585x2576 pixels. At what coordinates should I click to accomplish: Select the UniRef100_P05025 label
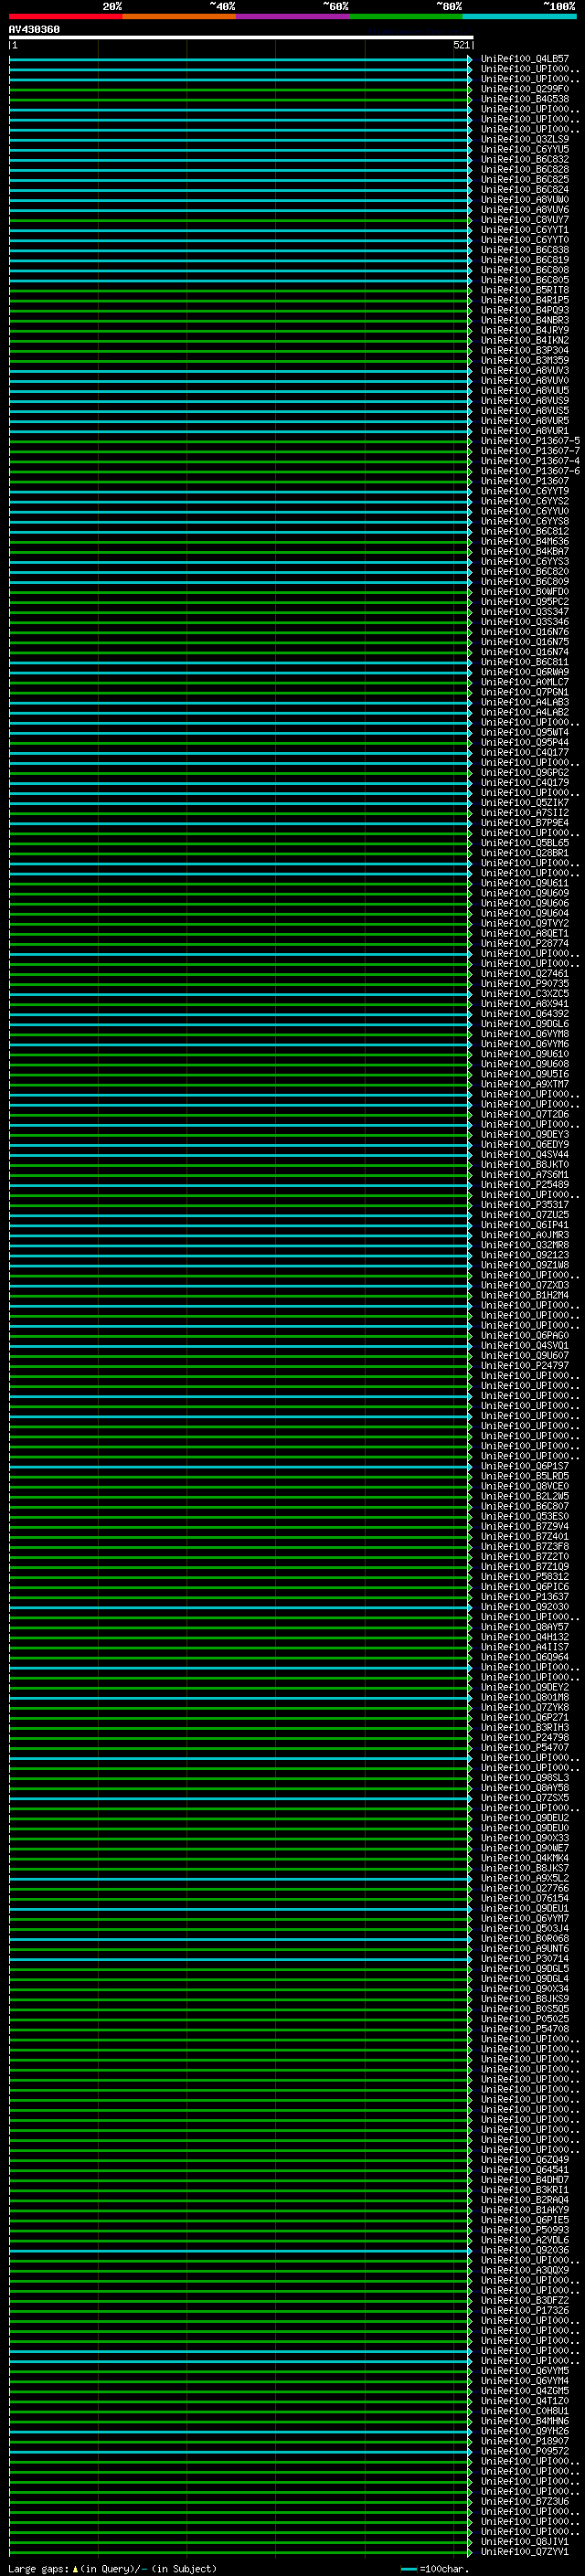click(x=525, y=2019)
